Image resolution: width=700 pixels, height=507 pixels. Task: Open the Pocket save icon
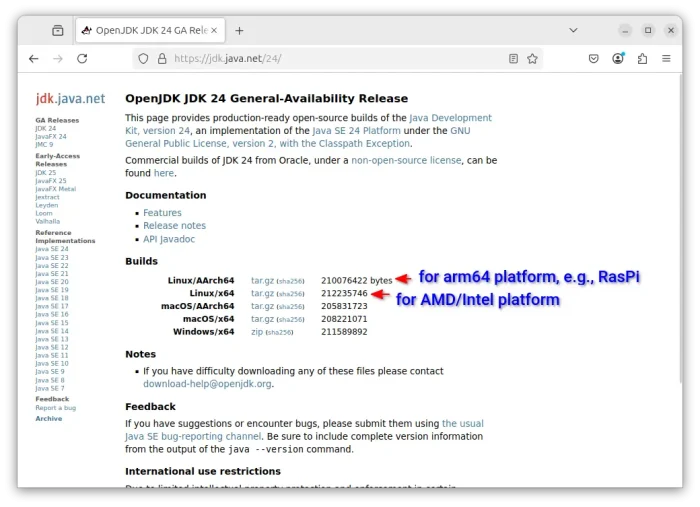tap(593, 58)
